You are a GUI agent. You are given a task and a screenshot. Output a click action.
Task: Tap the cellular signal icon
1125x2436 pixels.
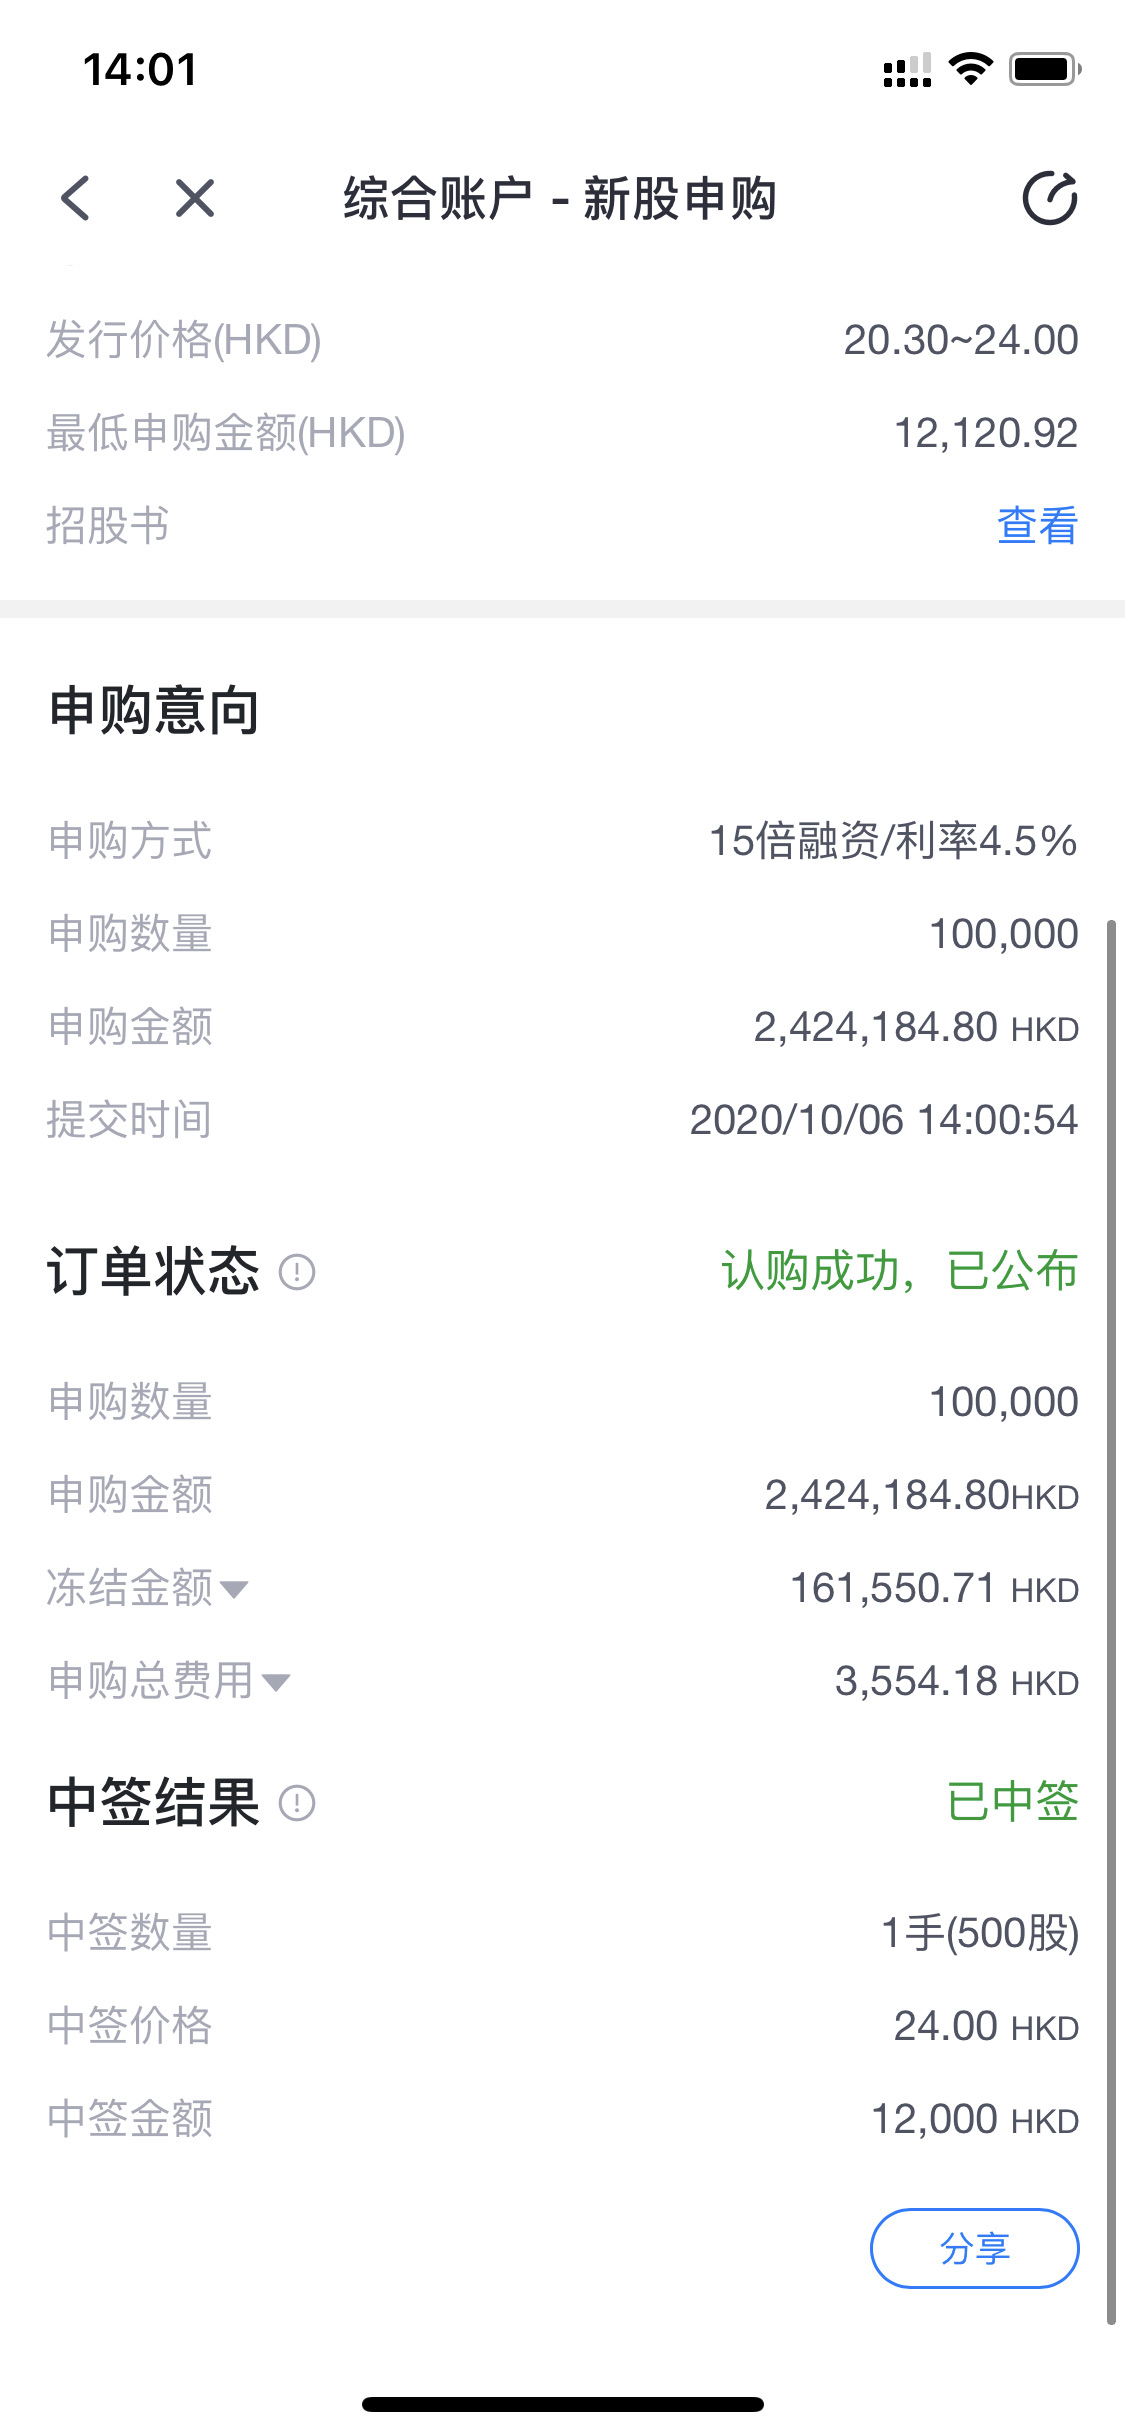click(907, 70)
